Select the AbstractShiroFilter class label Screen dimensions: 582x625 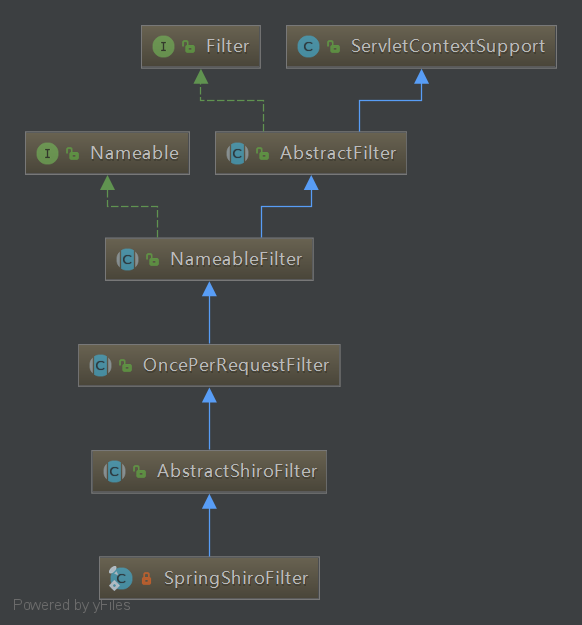[x=237, y=472]
